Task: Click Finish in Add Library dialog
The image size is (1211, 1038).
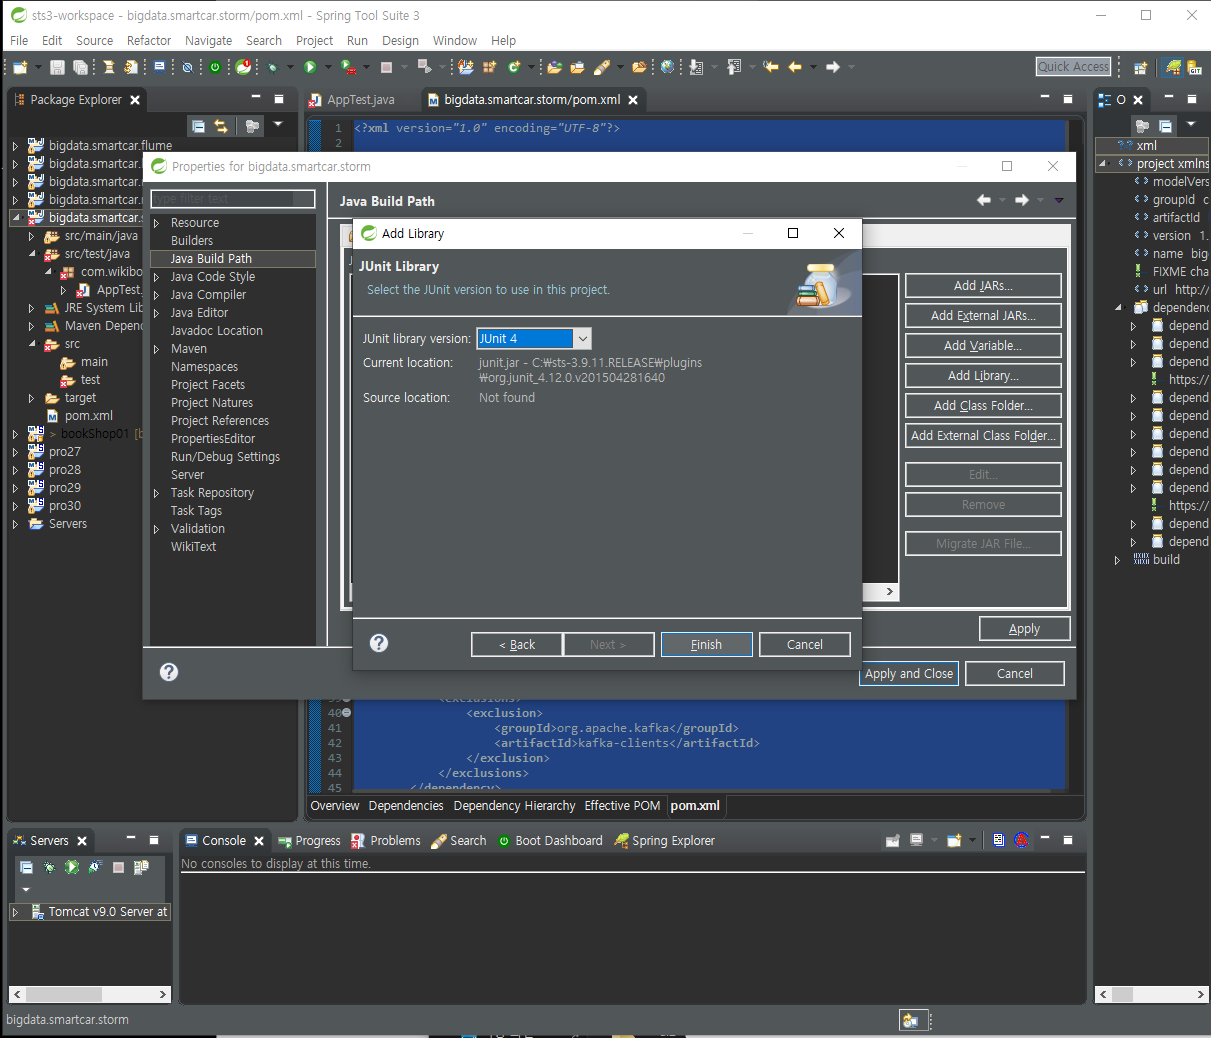Action: 706,645
